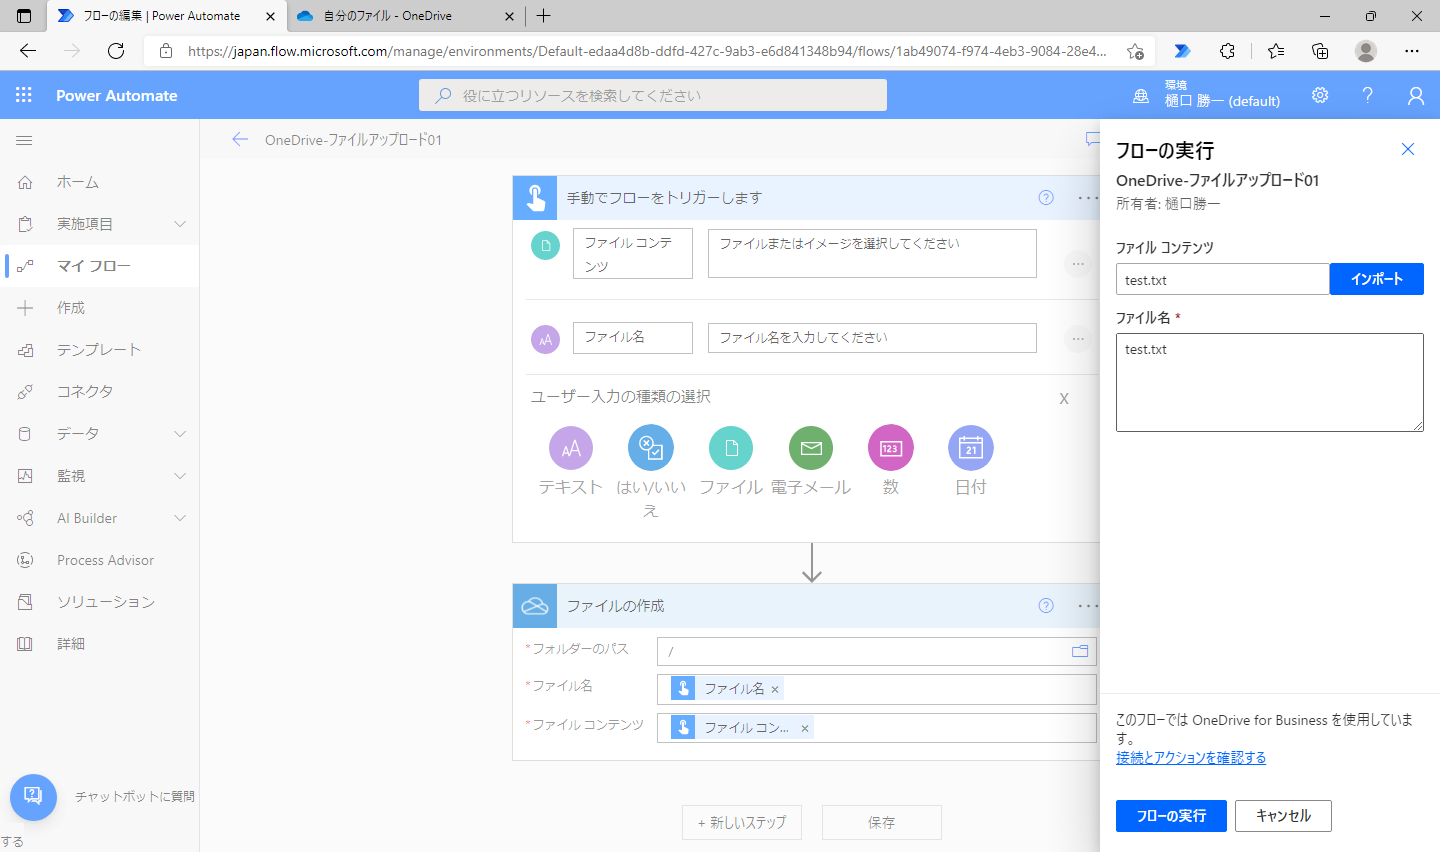Screen dimensions: 1440x852
Task: Choose テキスト input type
Action: point(571,448)
